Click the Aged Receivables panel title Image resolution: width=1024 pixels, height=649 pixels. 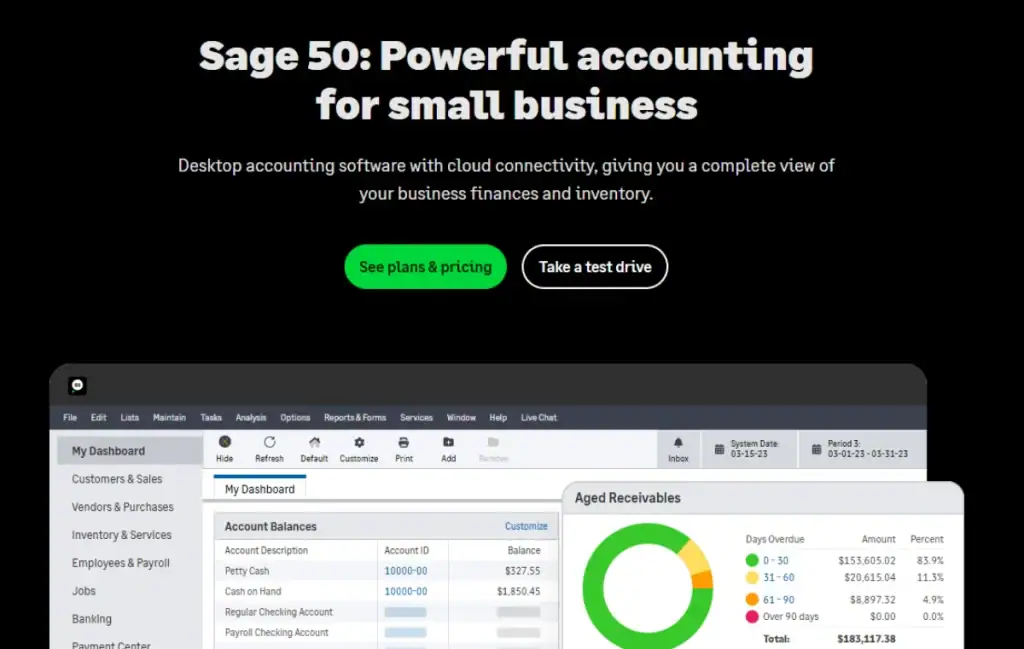(627, 498)
